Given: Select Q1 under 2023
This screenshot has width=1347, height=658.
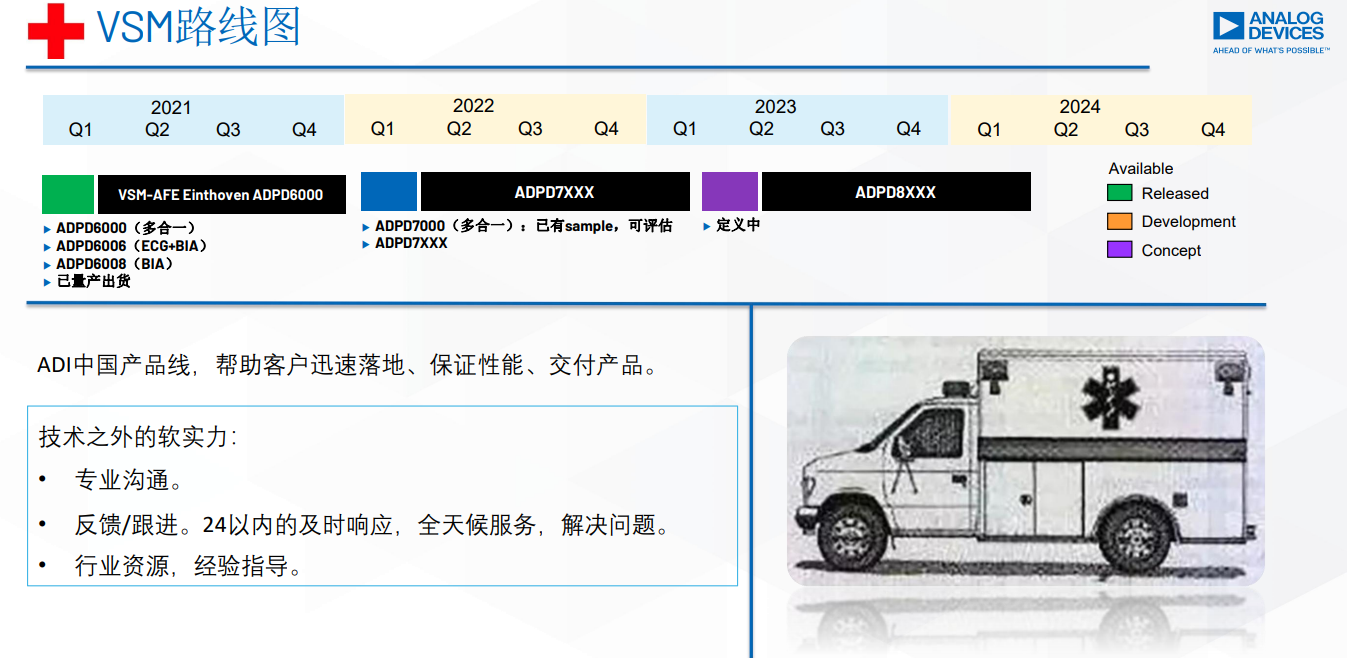Looking at the screenshot, I should click(x=684, y=129).
